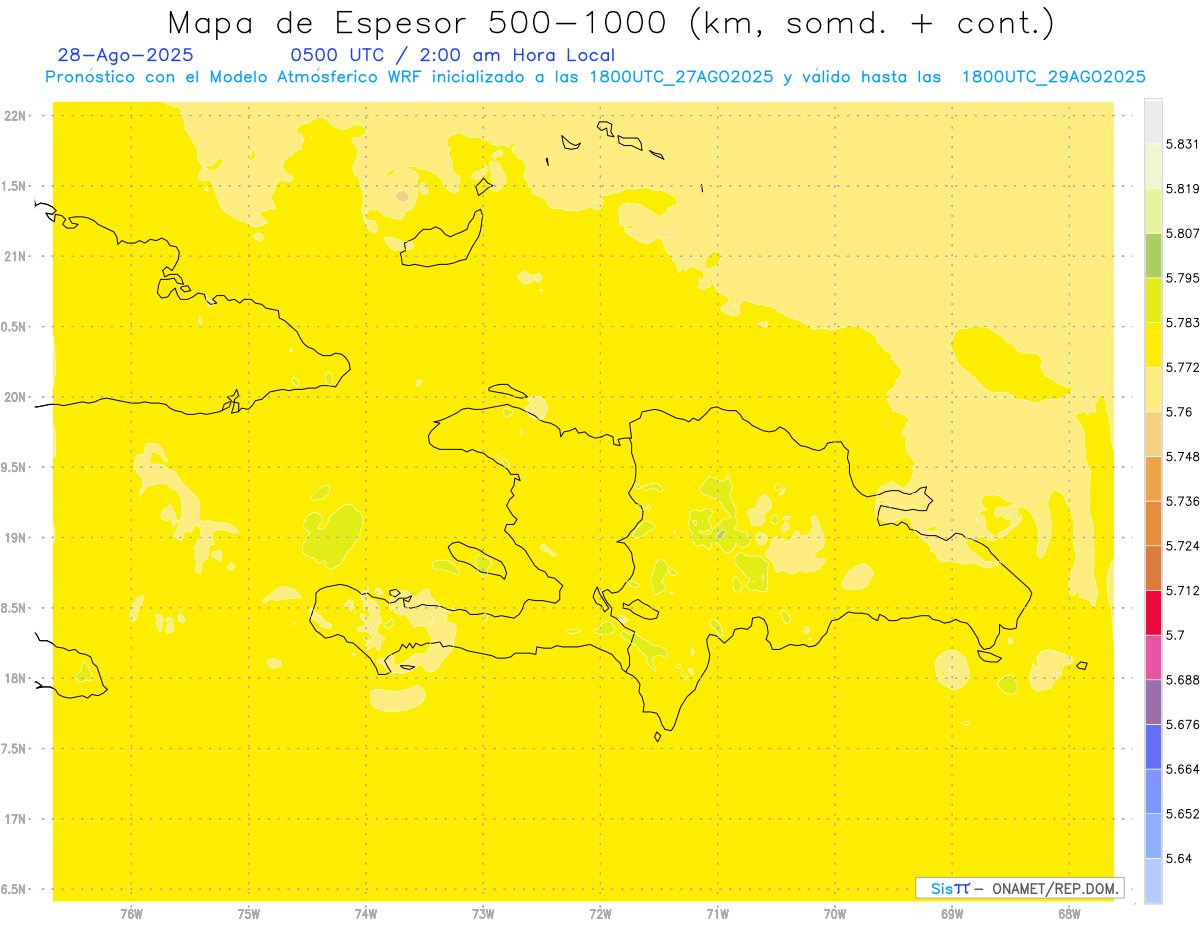Click the '70W' longitude axis label
Screen dimensions: 1200x927
click(x=834, y=914)
